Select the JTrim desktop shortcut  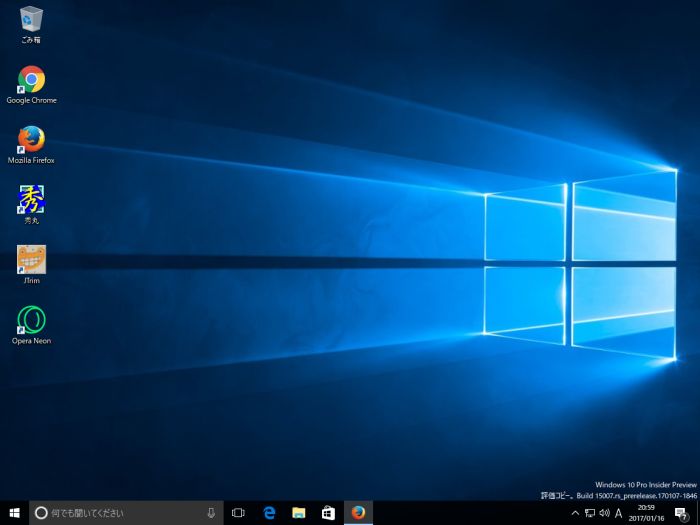tap(31, 261)
